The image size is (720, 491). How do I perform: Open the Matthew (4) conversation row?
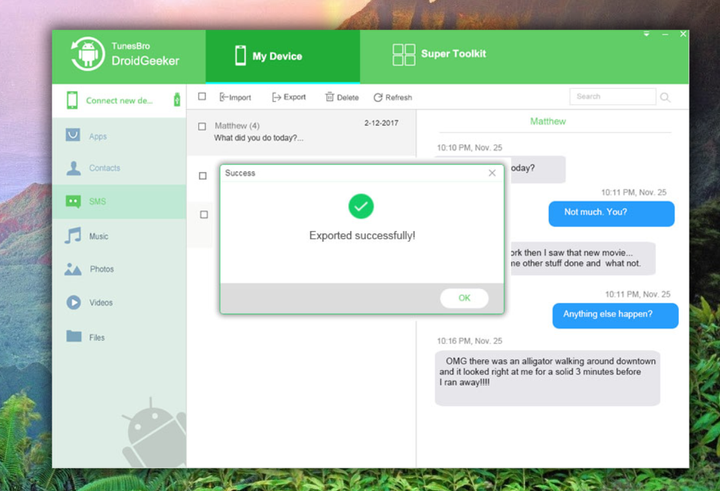click(301, 132)
